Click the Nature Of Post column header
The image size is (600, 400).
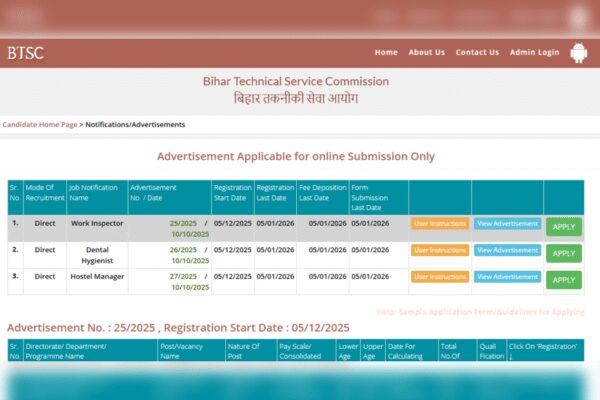click(x=251, y=351)
